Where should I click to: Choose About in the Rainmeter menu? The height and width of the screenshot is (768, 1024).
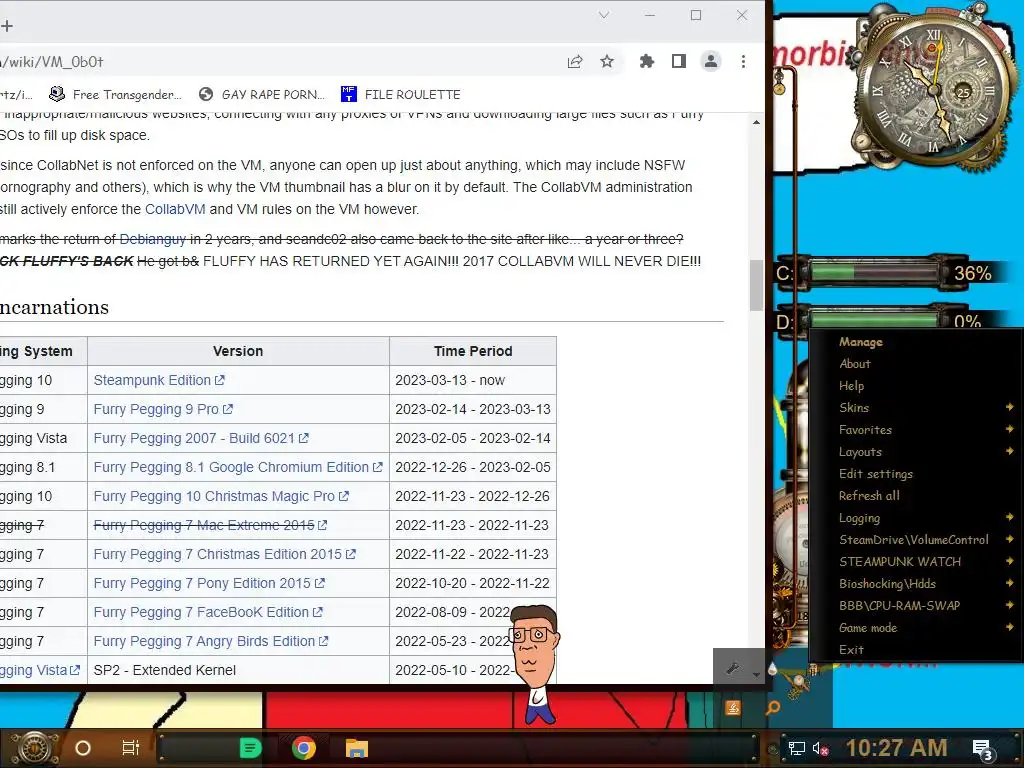(x=916, y=364)
